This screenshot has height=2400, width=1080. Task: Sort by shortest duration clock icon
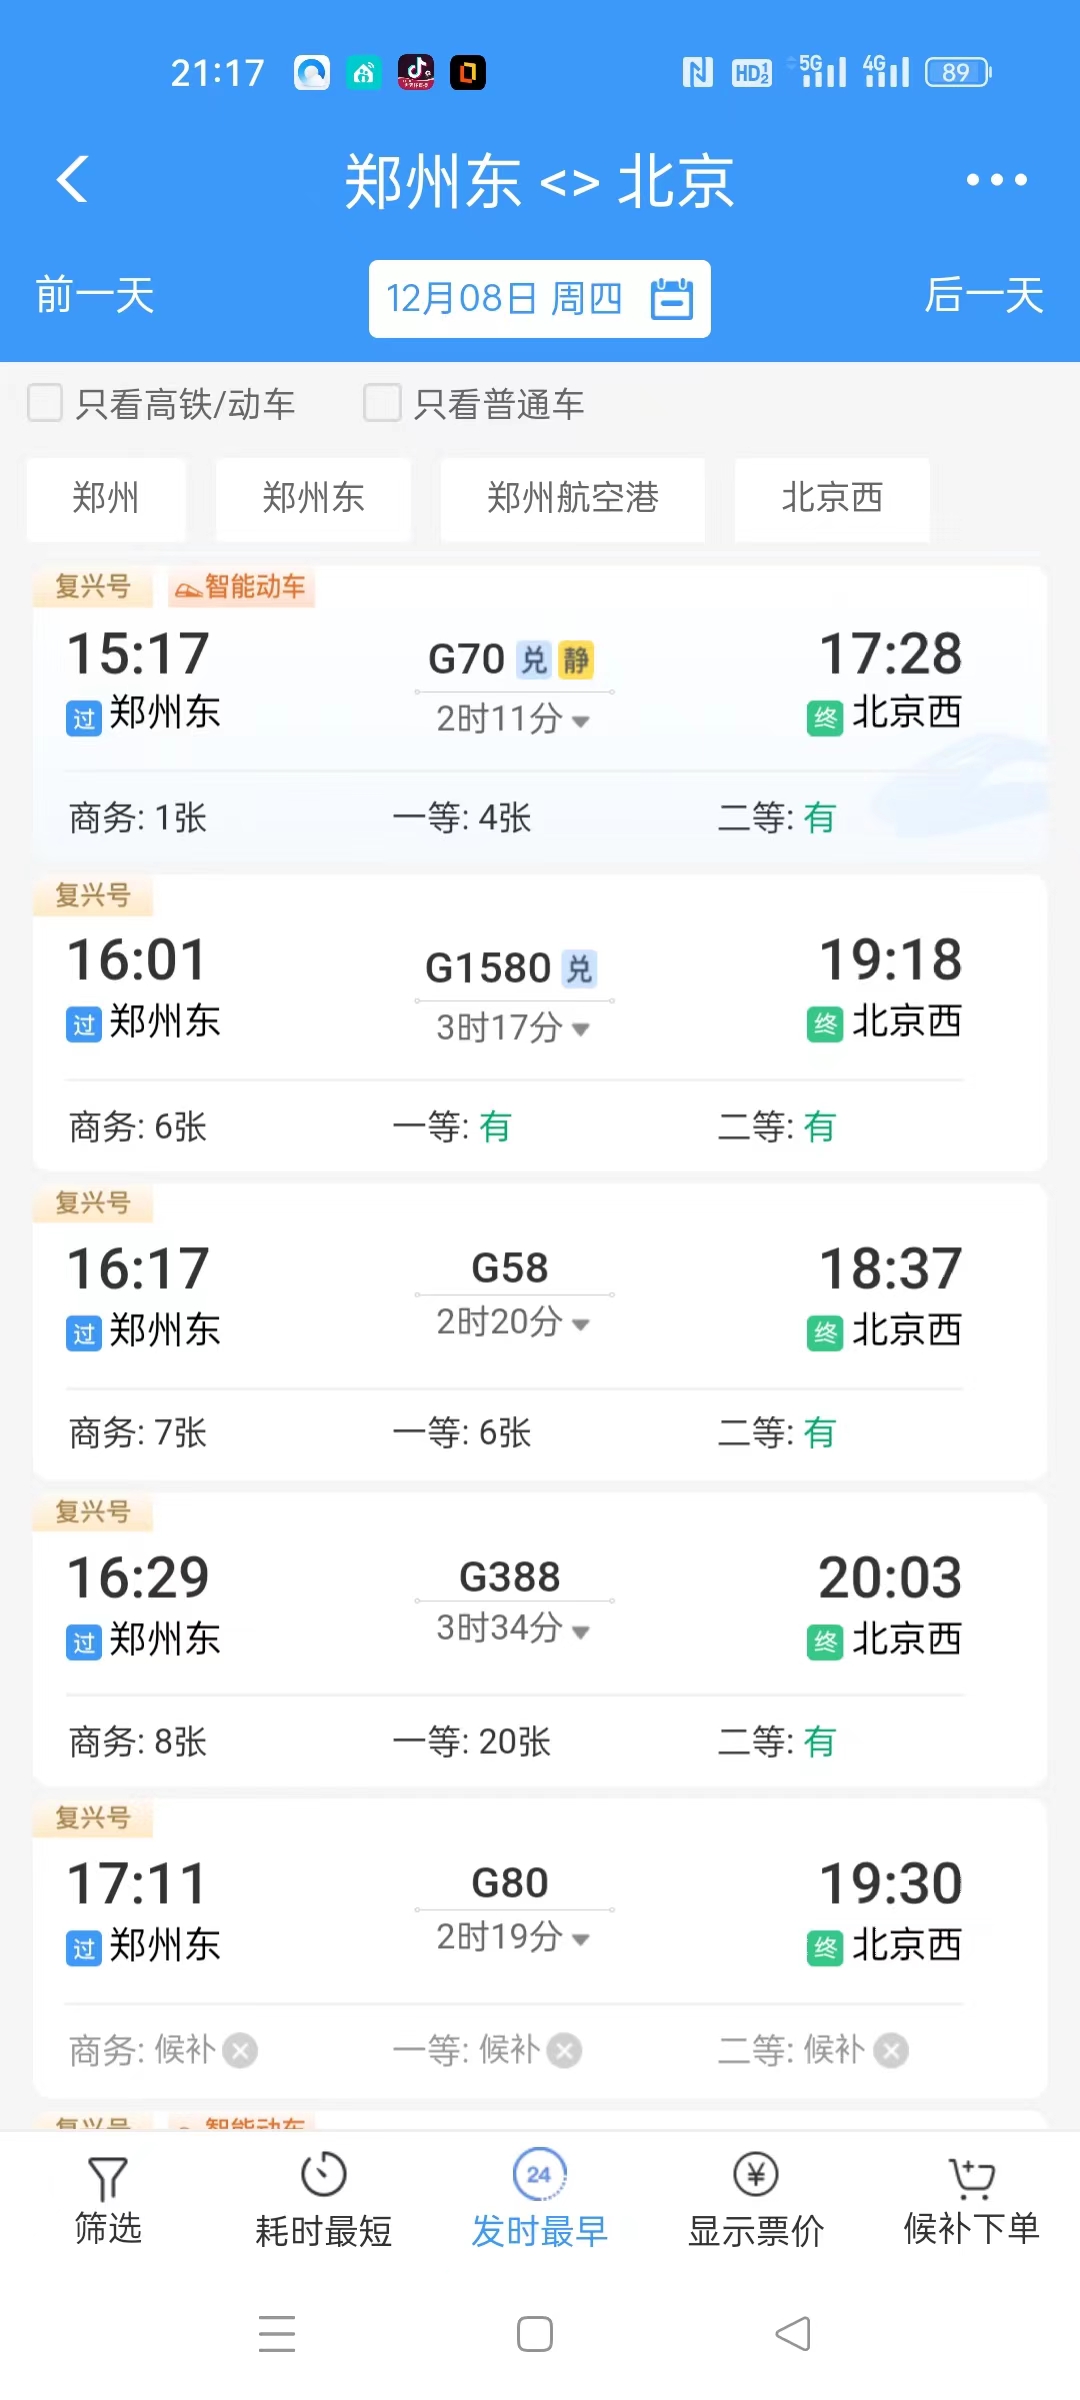(x=323, y=2175)
